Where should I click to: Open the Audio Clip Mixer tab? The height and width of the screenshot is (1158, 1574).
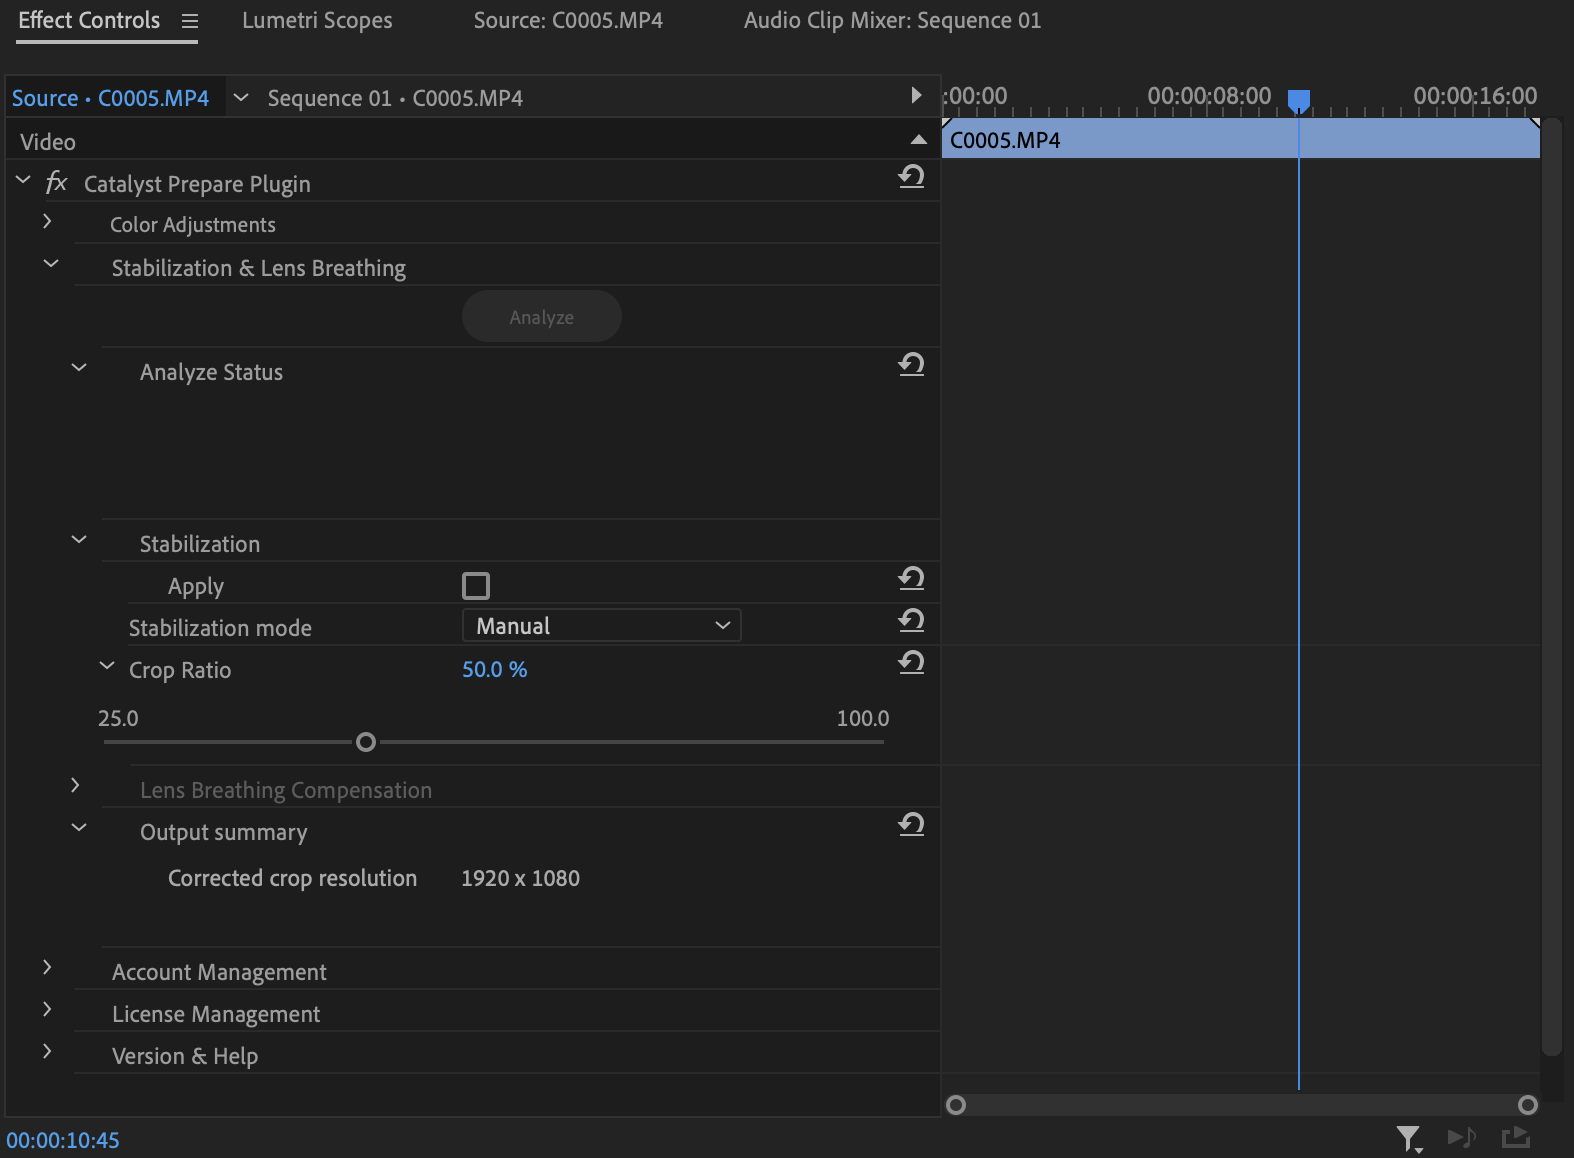(892, 21)
